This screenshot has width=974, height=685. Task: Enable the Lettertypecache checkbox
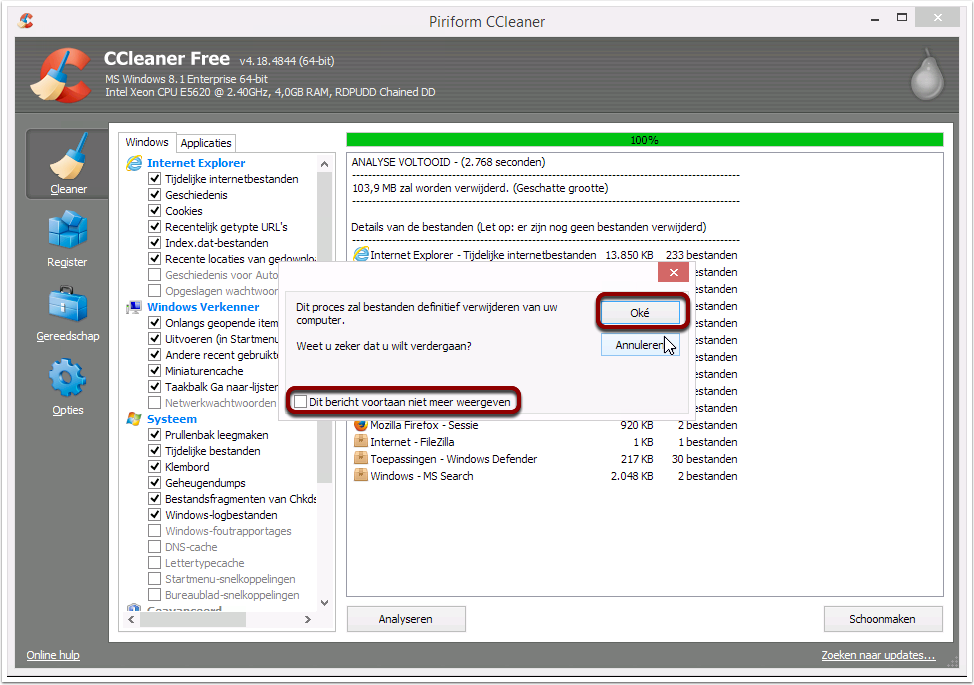(x=155, y=563)
